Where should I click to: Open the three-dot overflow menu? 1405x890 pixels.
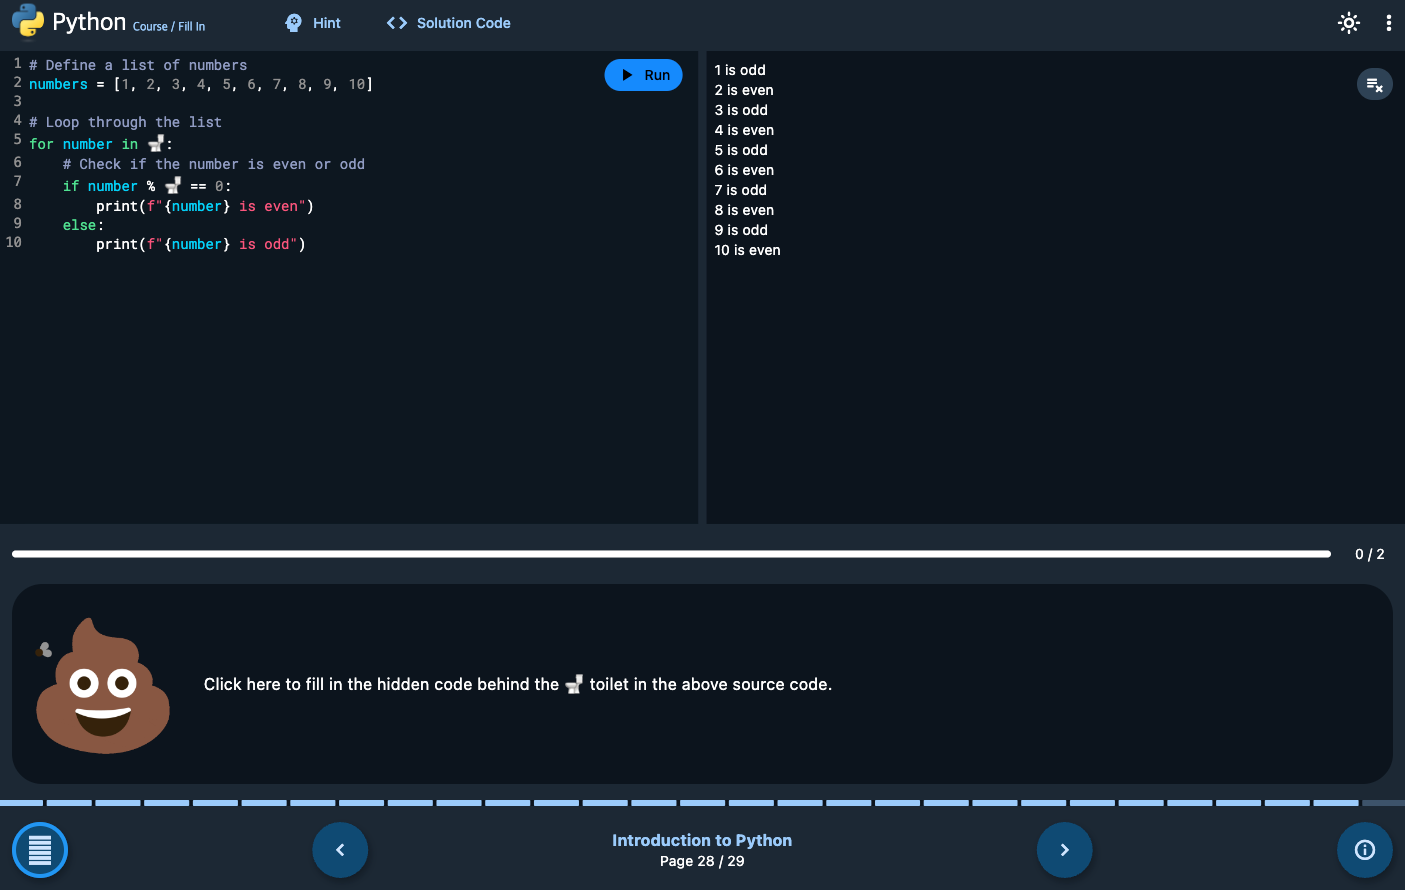click(x=1389, y=22)
